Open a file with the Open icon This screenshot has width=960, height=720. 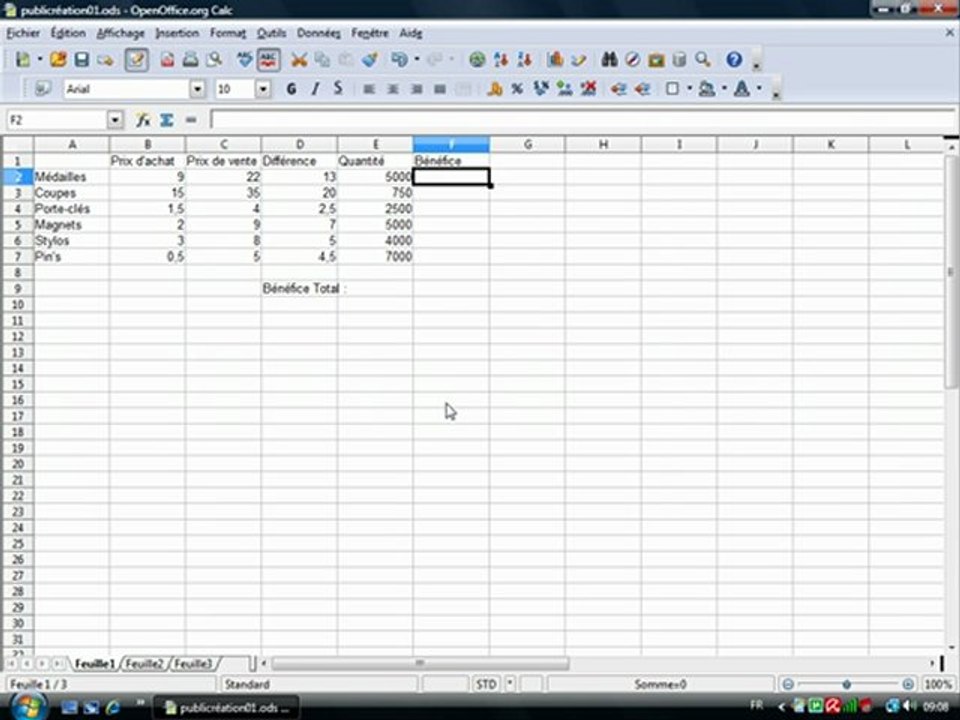(x=58, y=59)
